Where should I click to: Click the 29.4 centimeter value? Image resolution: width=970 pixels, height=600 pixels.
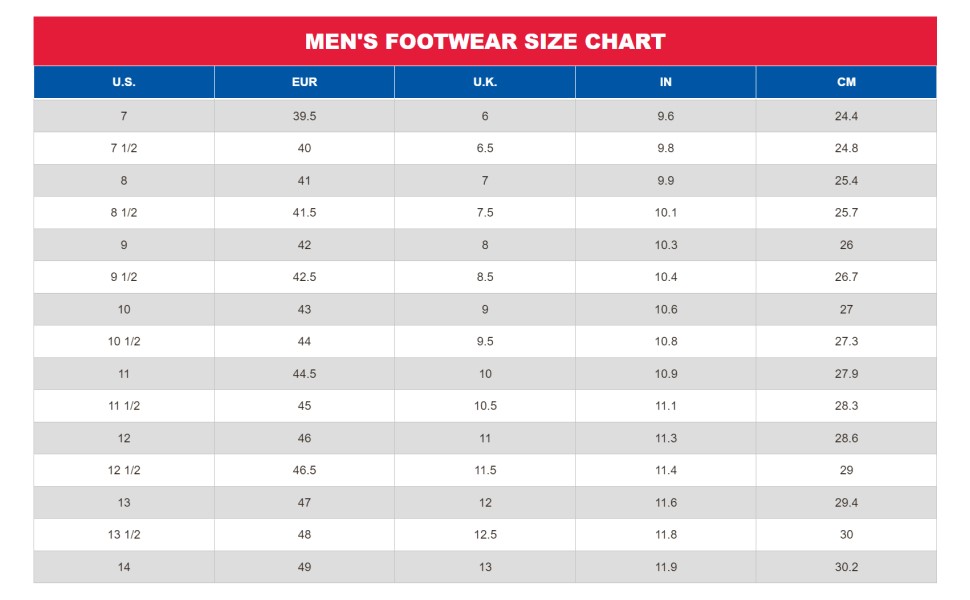846,502
